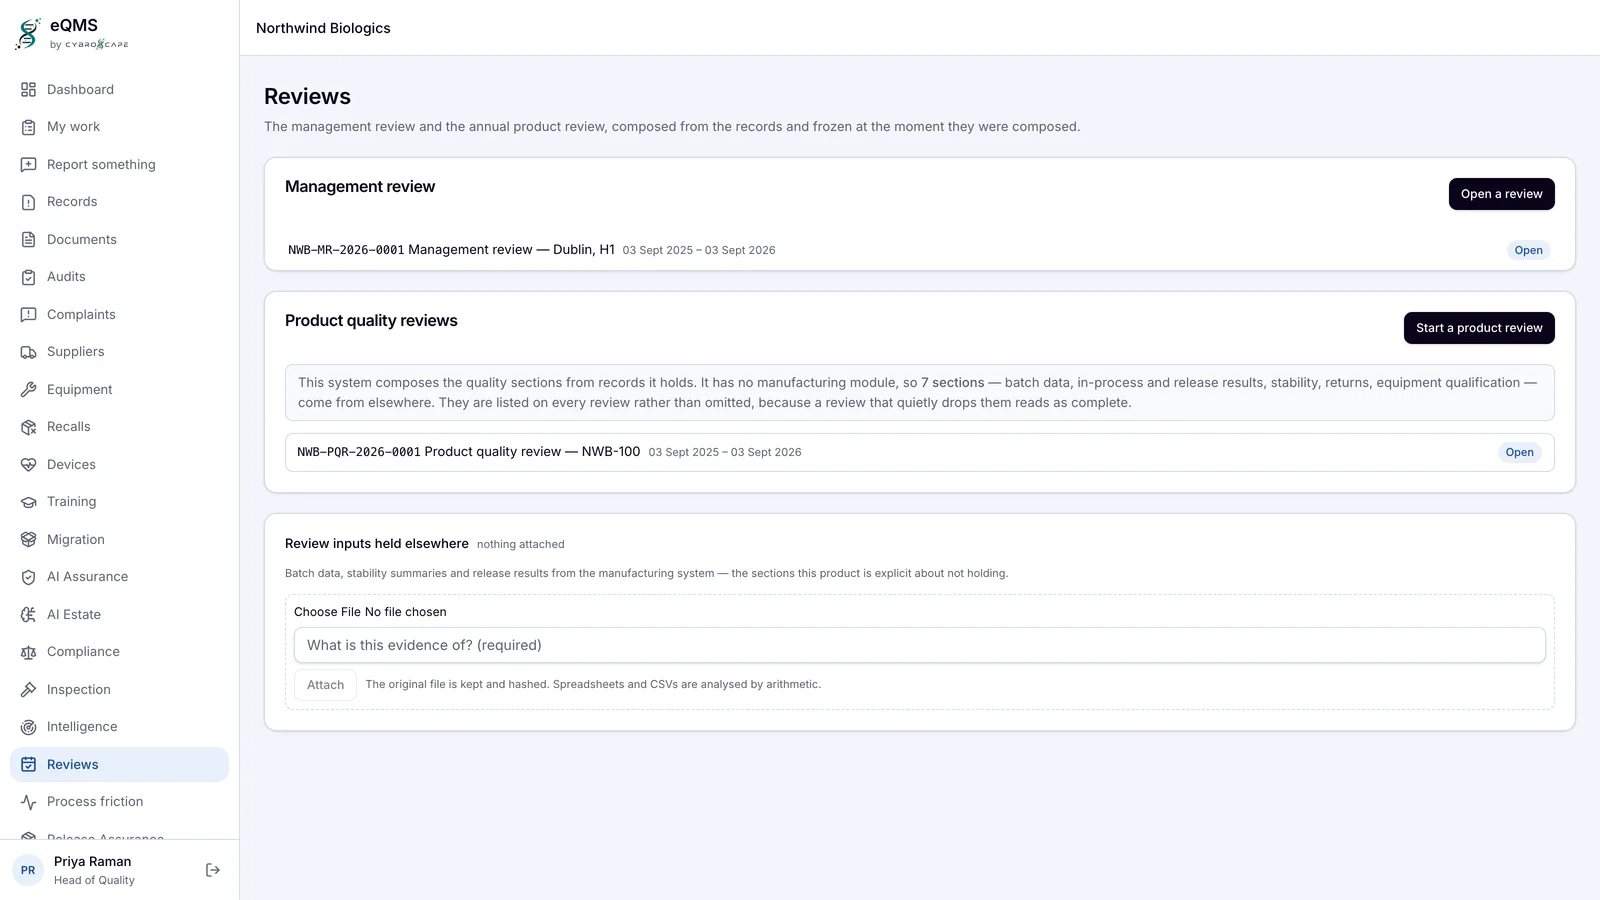Click the Report something icon
1600x900 pixels.
click(x=28, y=165)
